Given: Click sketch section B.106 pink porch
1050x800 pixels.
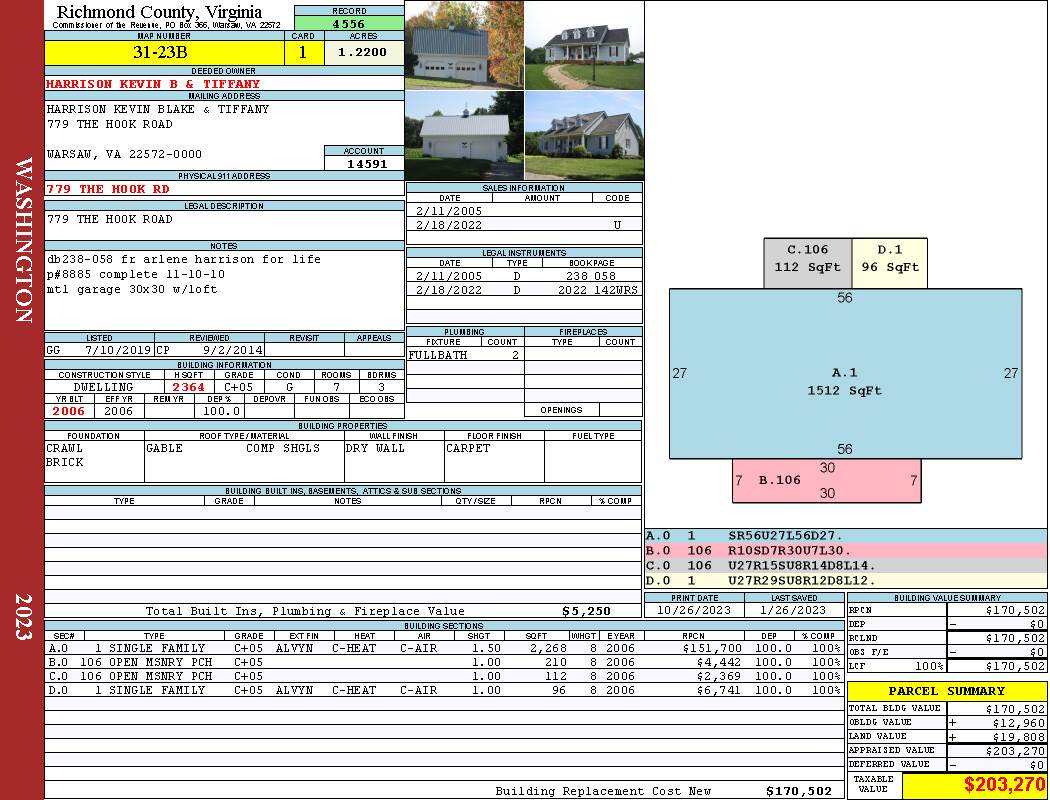Looking at the screenshot, I should tap(826, 481).
